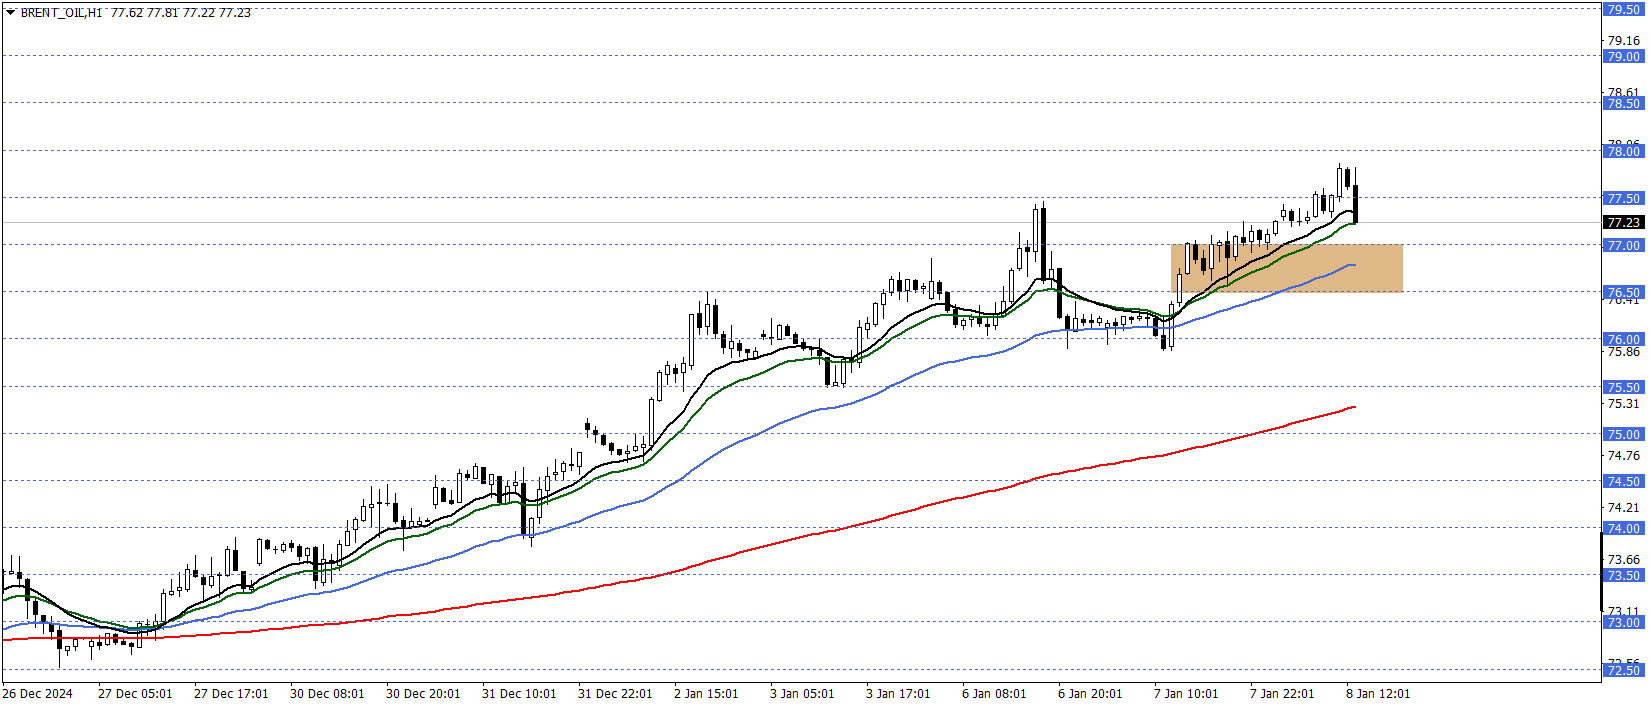Click the 75.50 price level label
The image size is (1651, 706).
click(x=1623, y=387)
